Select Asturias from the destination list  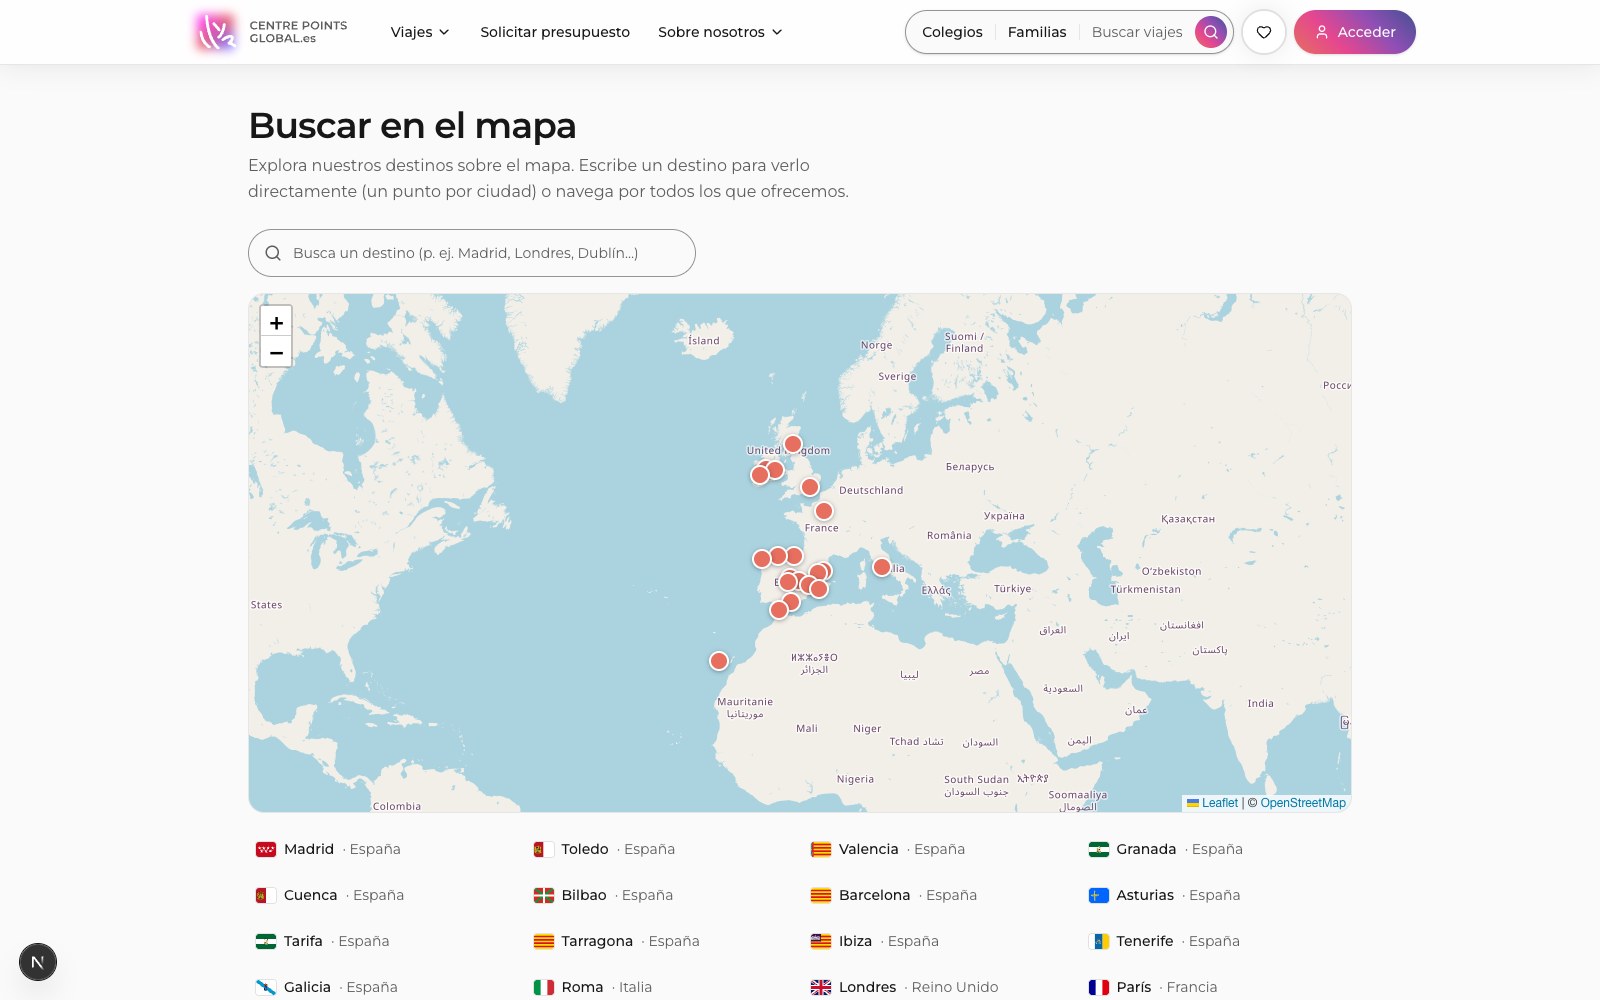point(1165,895)
